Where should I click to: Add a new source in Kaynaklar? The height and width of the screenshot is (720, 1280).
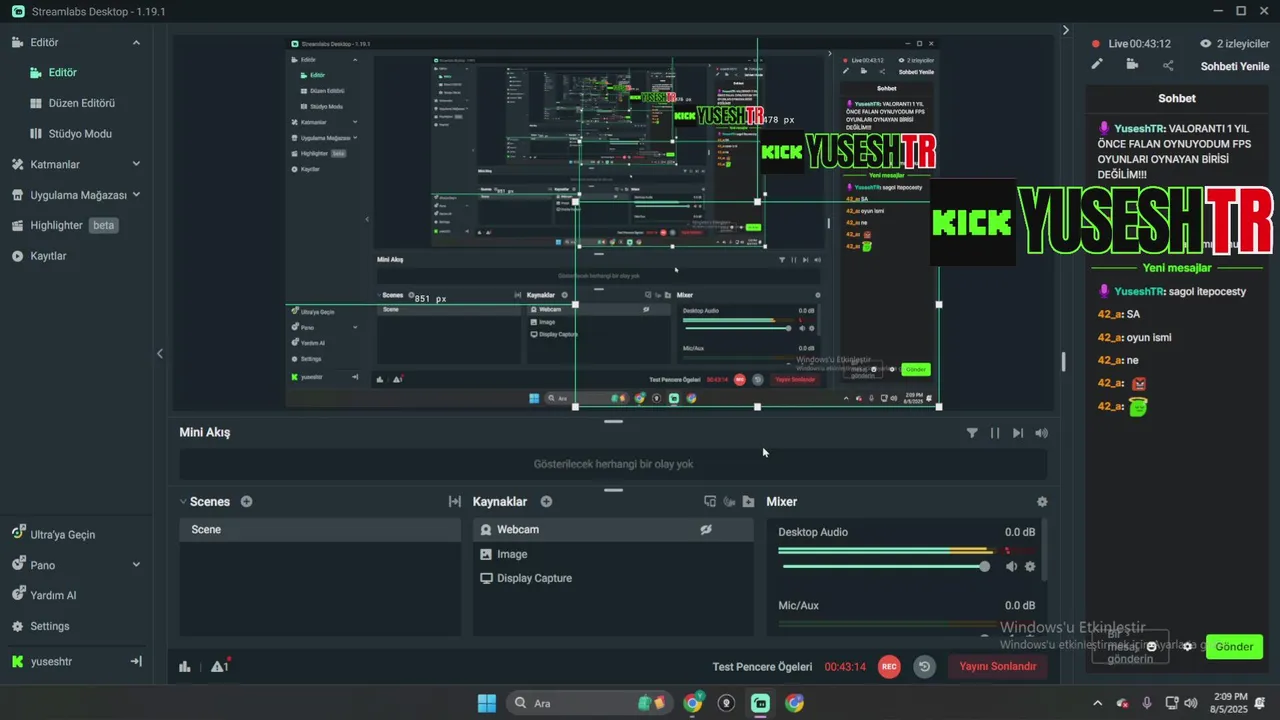[546, 502]
